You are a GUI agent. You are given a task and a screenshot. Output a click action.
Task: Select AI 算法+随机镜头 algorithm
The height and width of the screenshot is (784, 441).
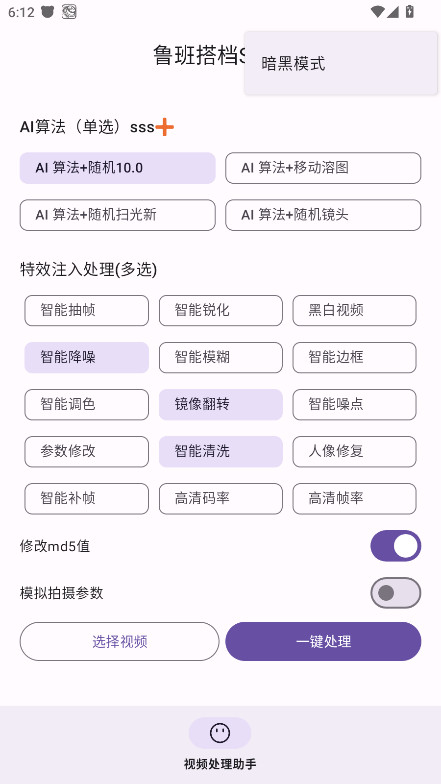pos(323,215)
